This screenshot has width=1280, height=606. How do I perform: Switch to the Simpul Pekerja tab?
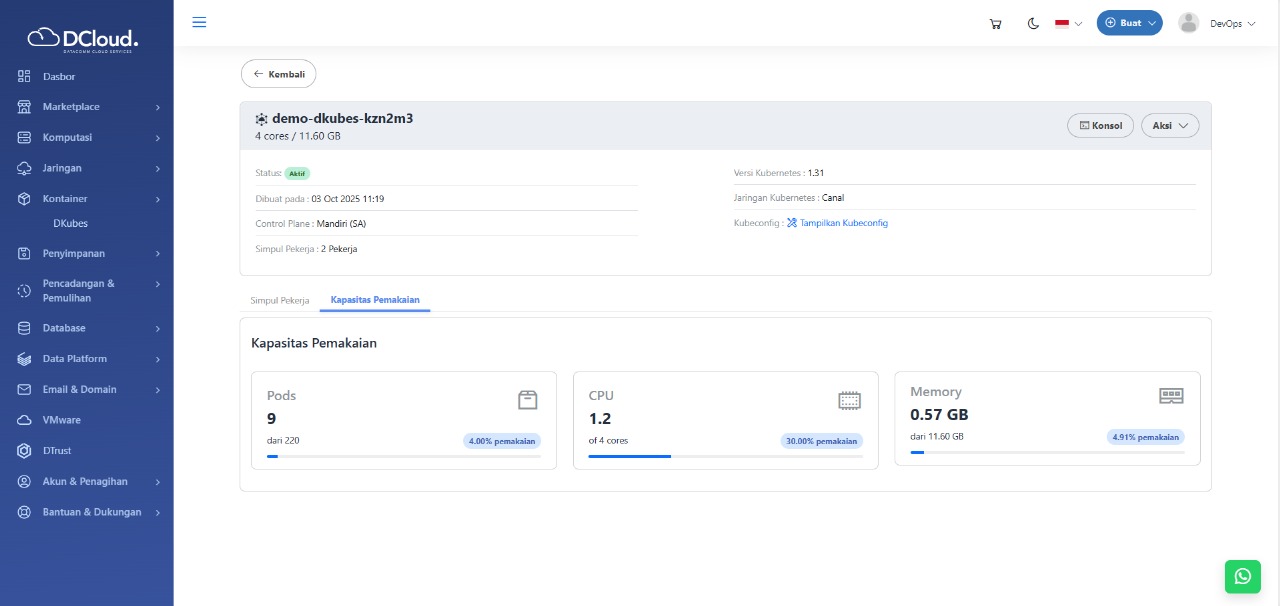(280, 299)
